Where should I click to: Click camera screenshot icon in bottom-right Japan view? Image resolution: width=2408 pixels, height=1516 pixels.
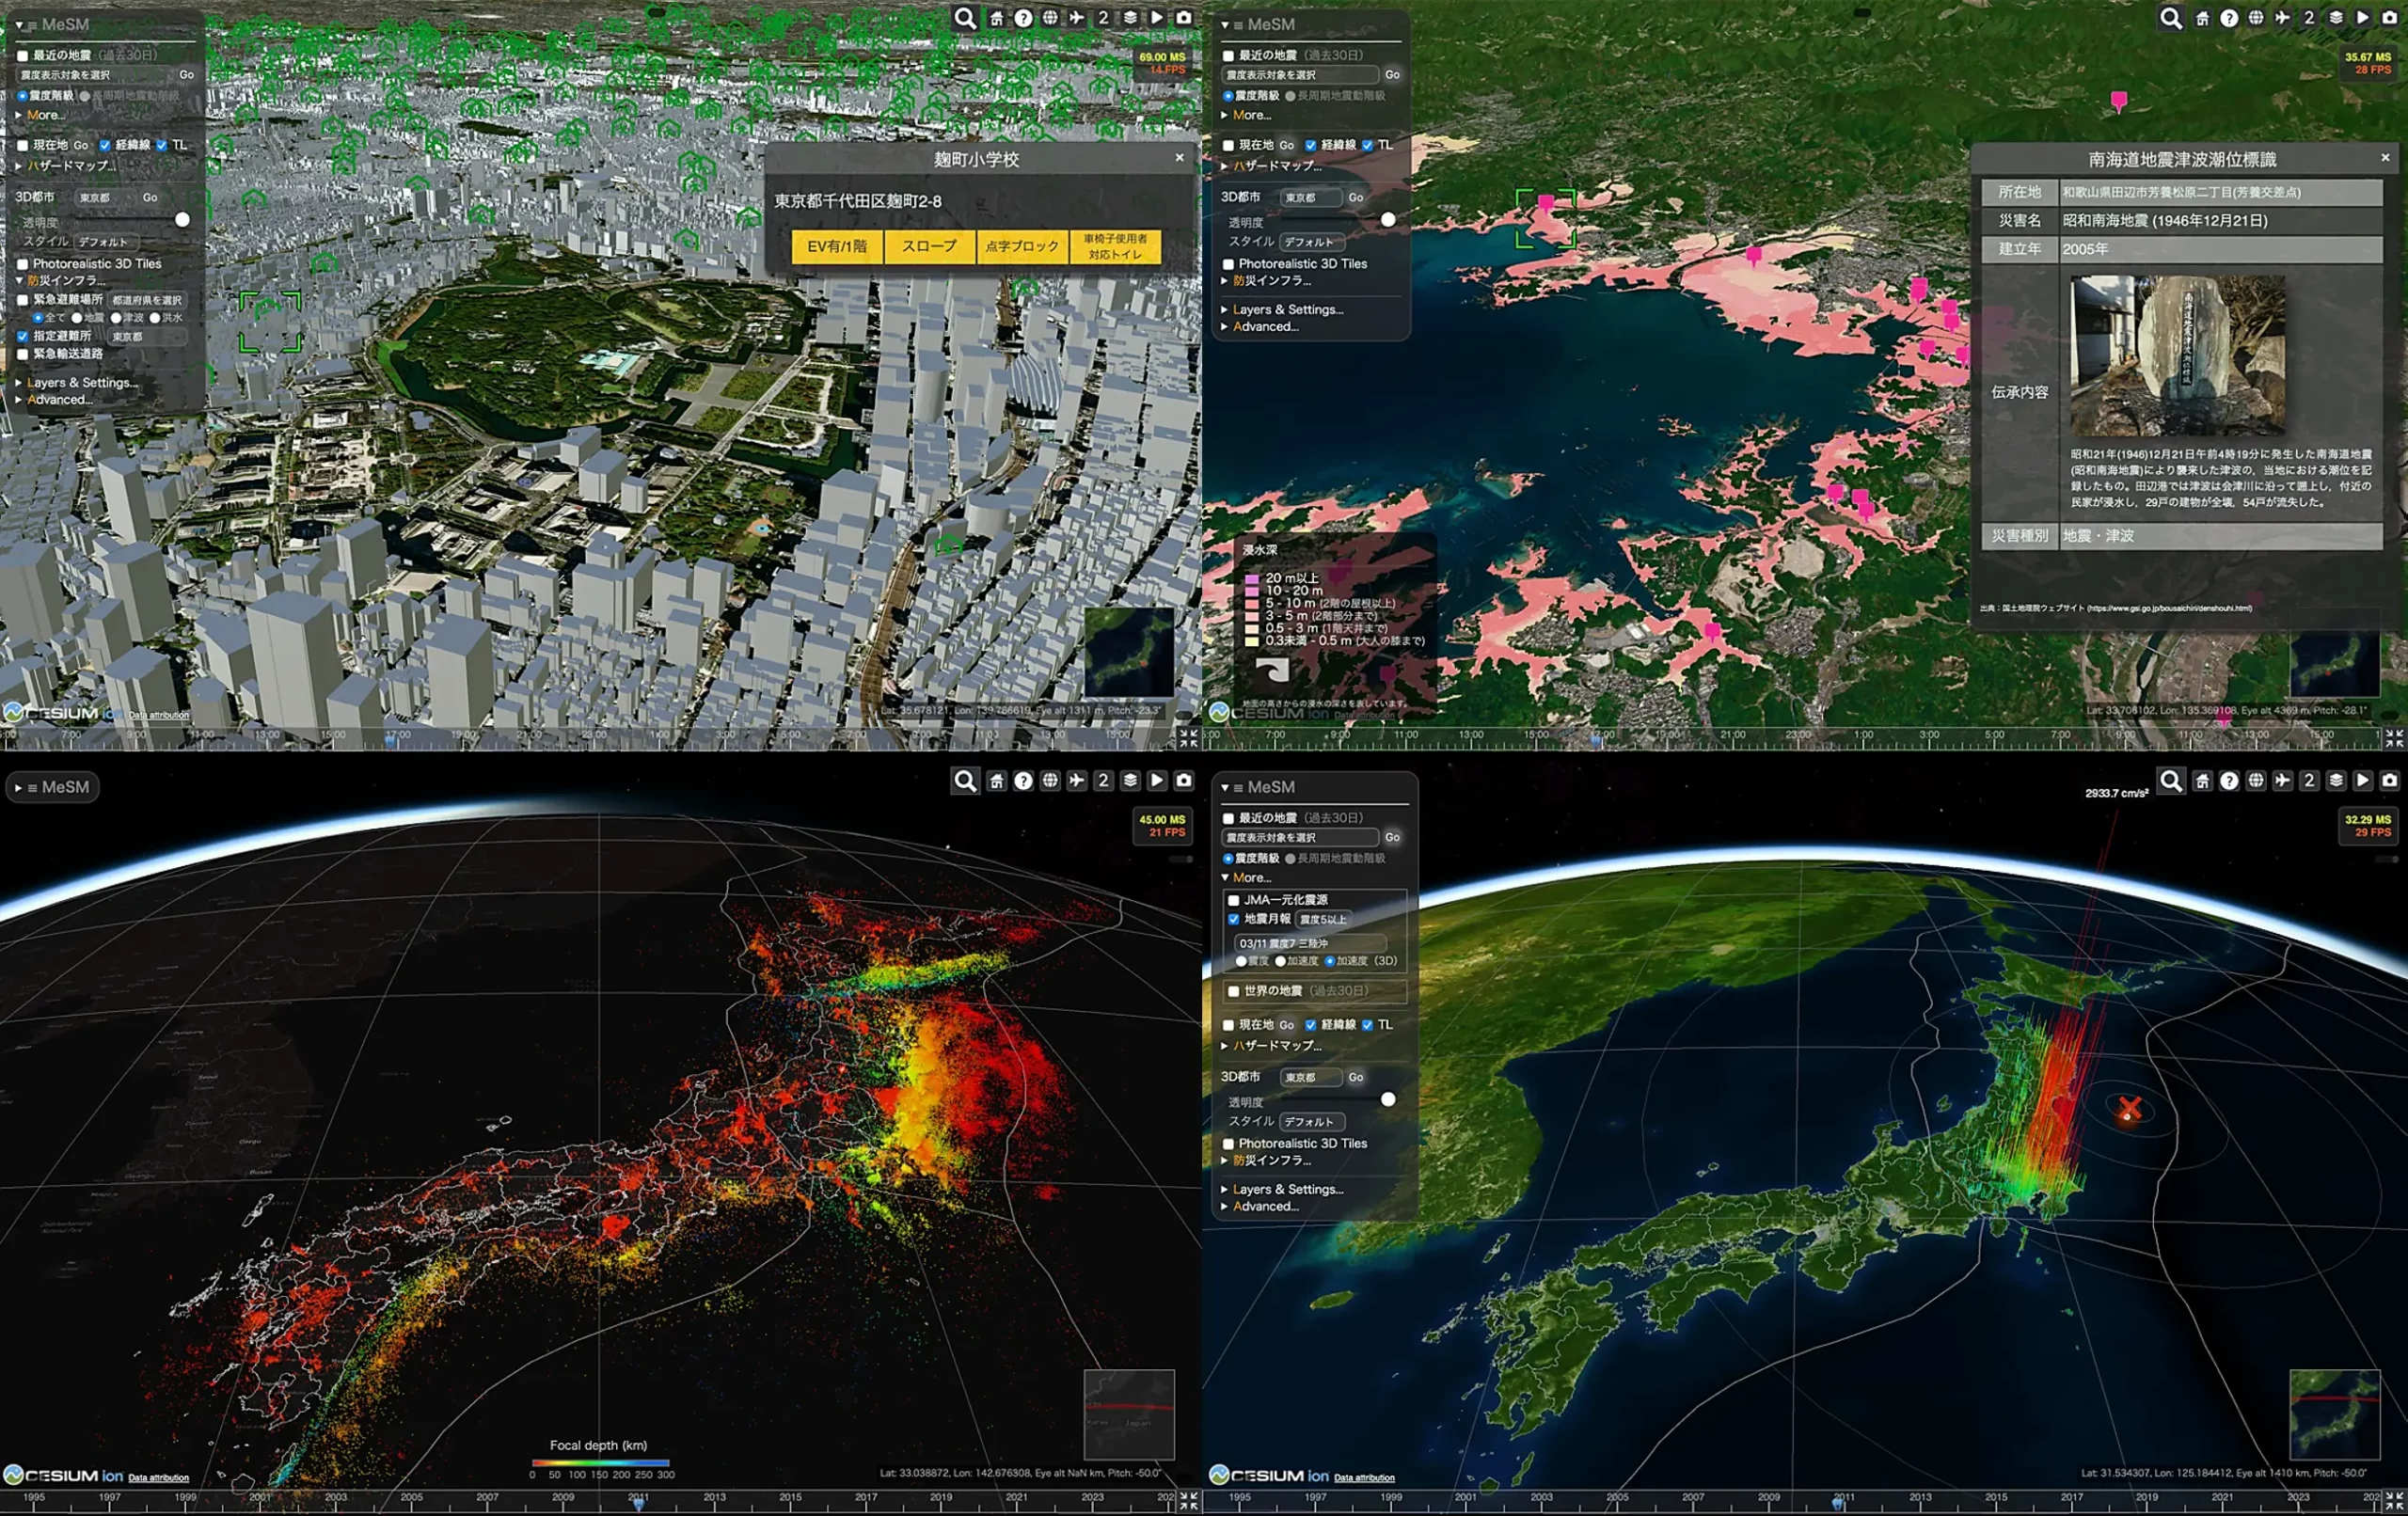[2389, 781]
